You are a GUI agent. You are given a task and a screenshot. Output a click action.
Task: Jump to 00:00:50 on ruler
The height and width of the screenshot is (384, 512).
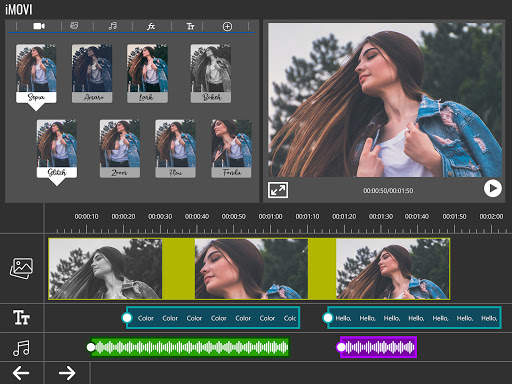coord(234,217)
